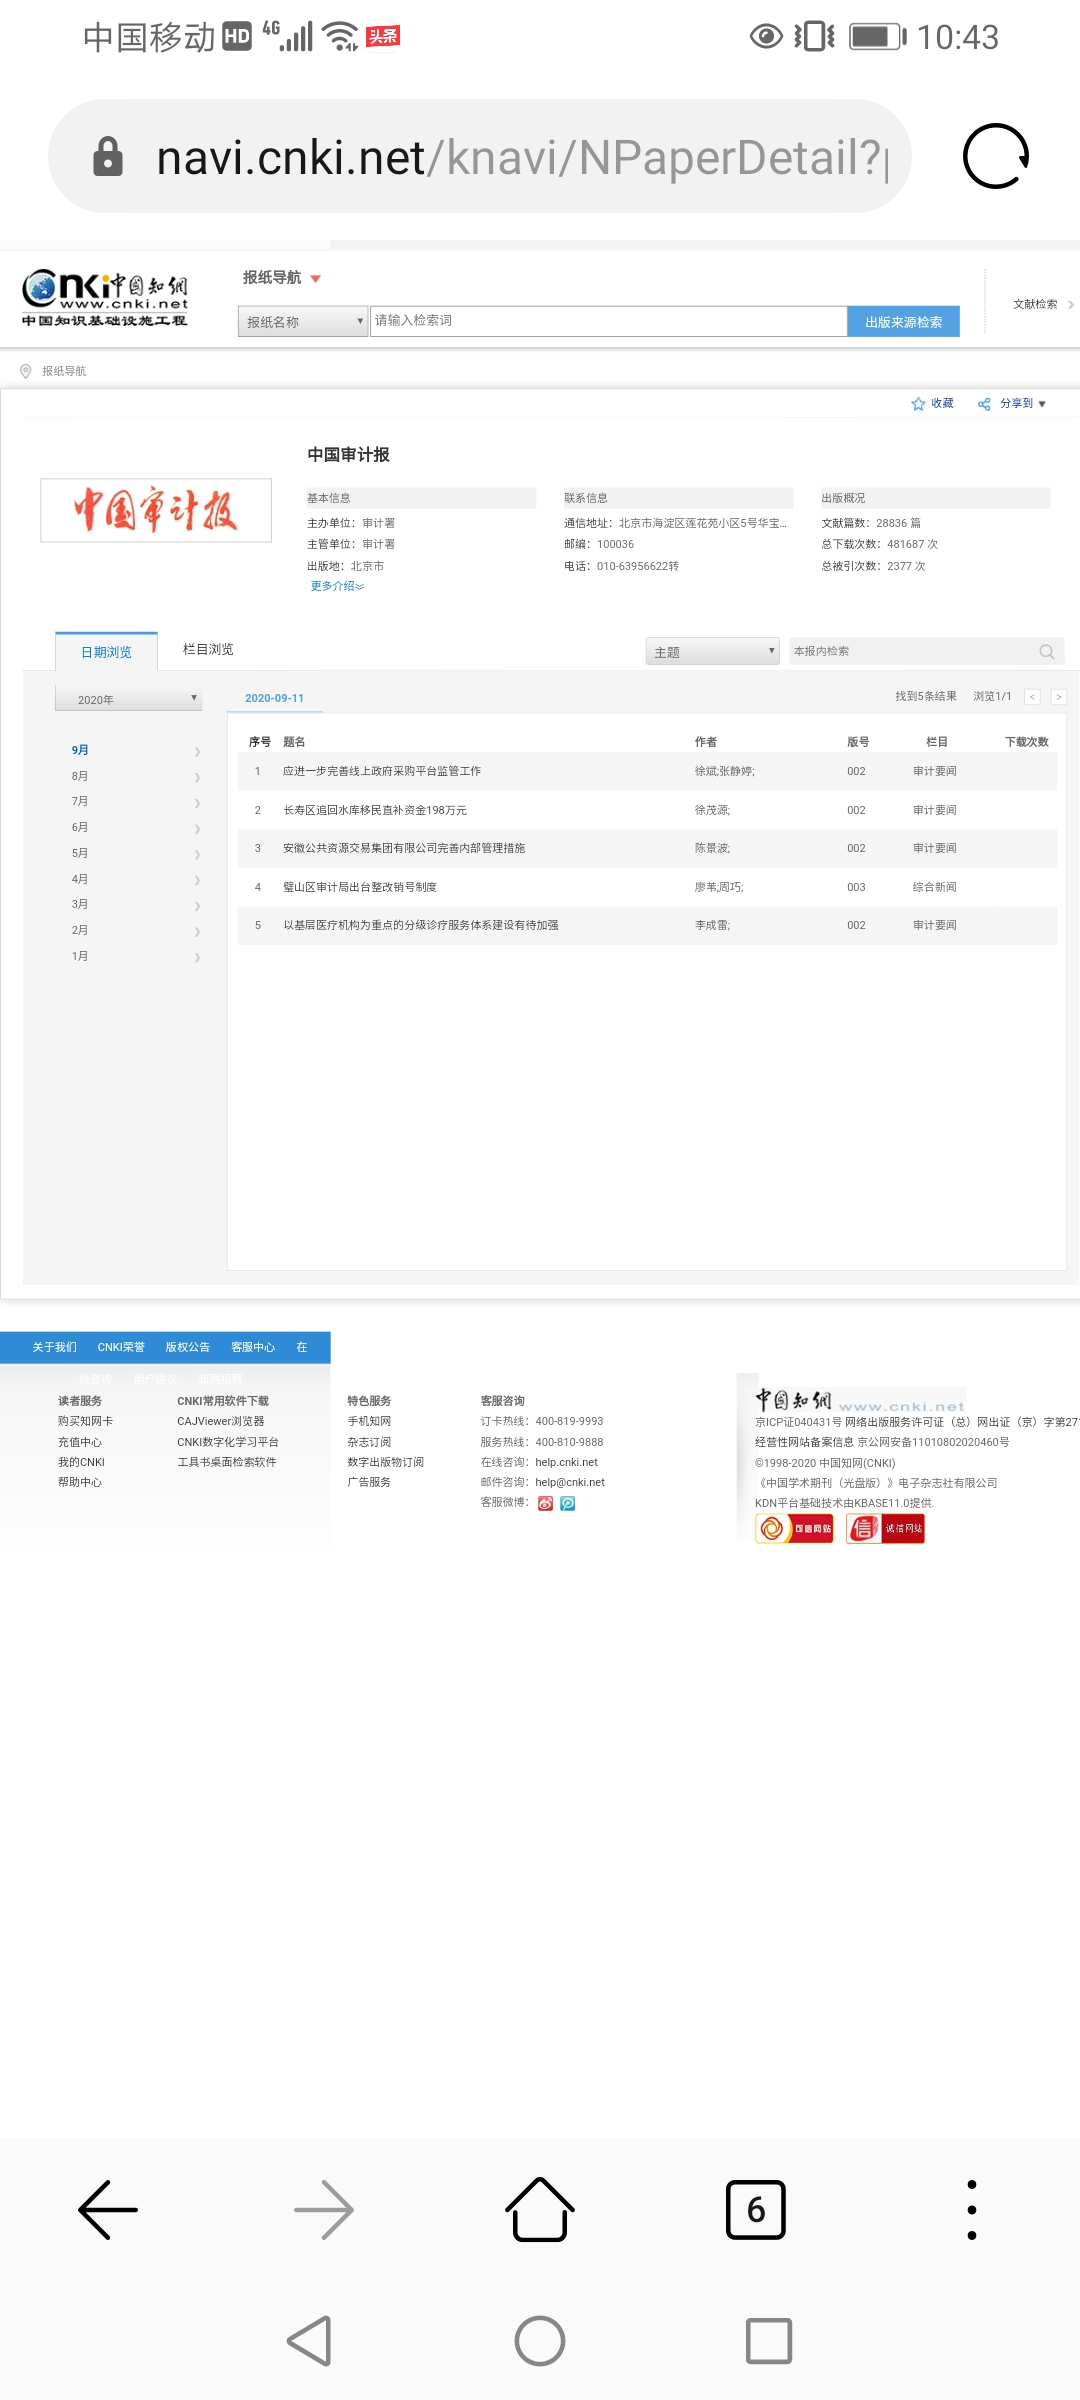1080x2400 pixels.
Task: Open the 报纸导航 dropdown menu
Action: pos(282,278)
